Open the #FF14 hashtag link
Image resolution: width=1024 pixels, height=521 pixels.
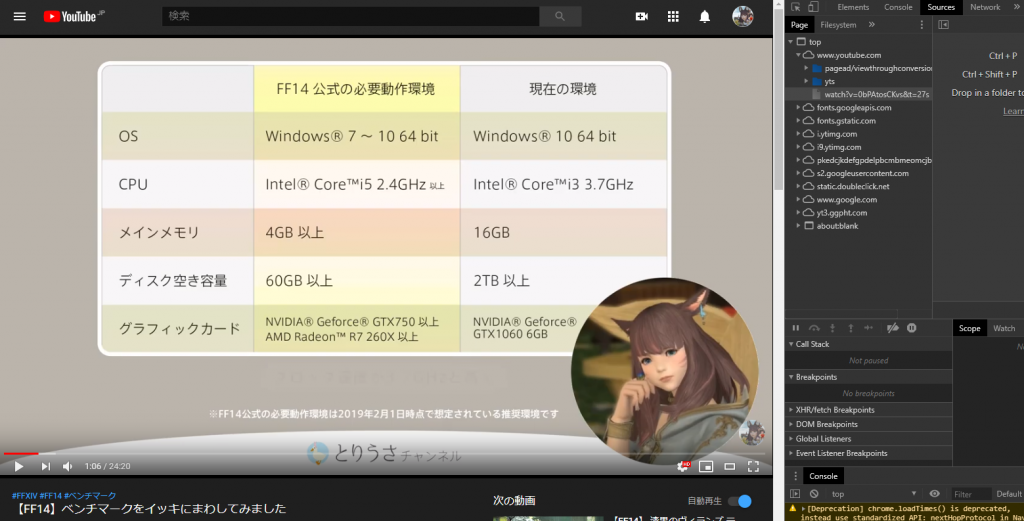point(50,496)
